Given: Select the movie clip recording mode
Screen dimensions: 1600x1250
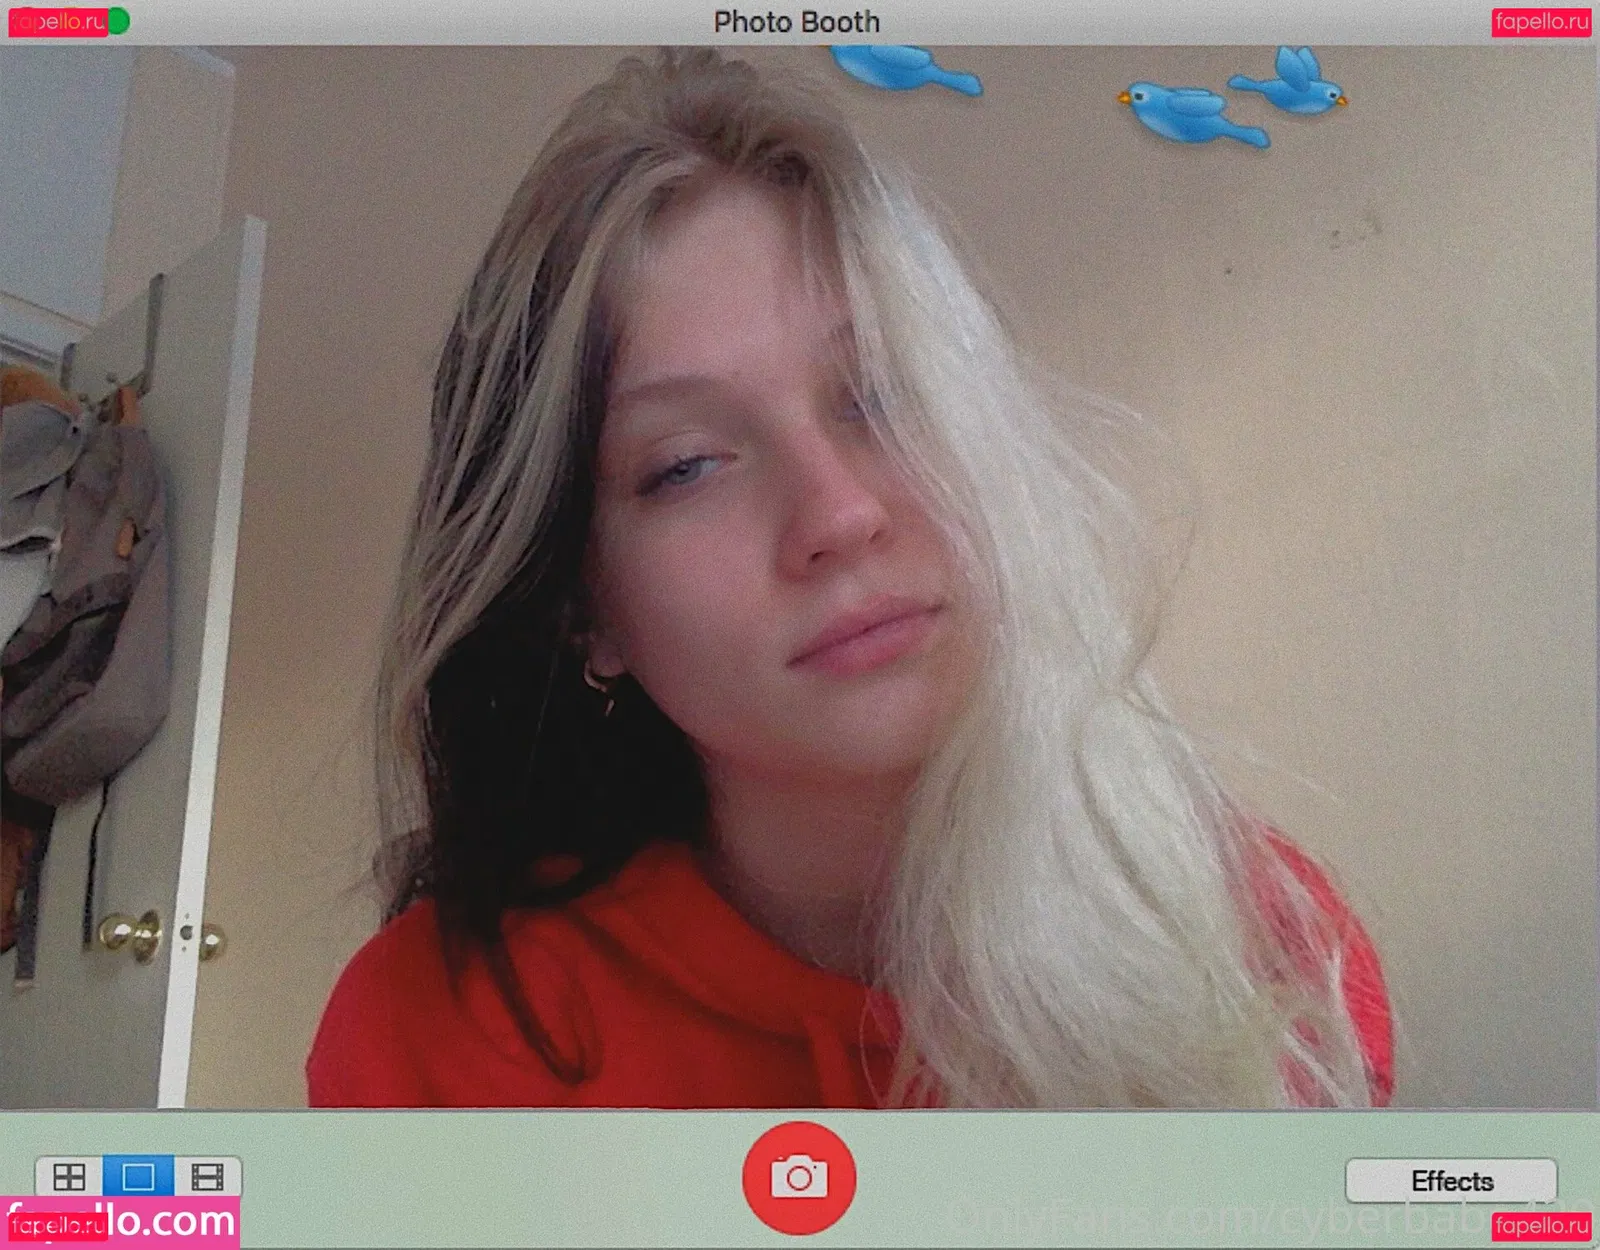Looking at the screenshot, I should pyautogui.click(x=207, y=1177).
